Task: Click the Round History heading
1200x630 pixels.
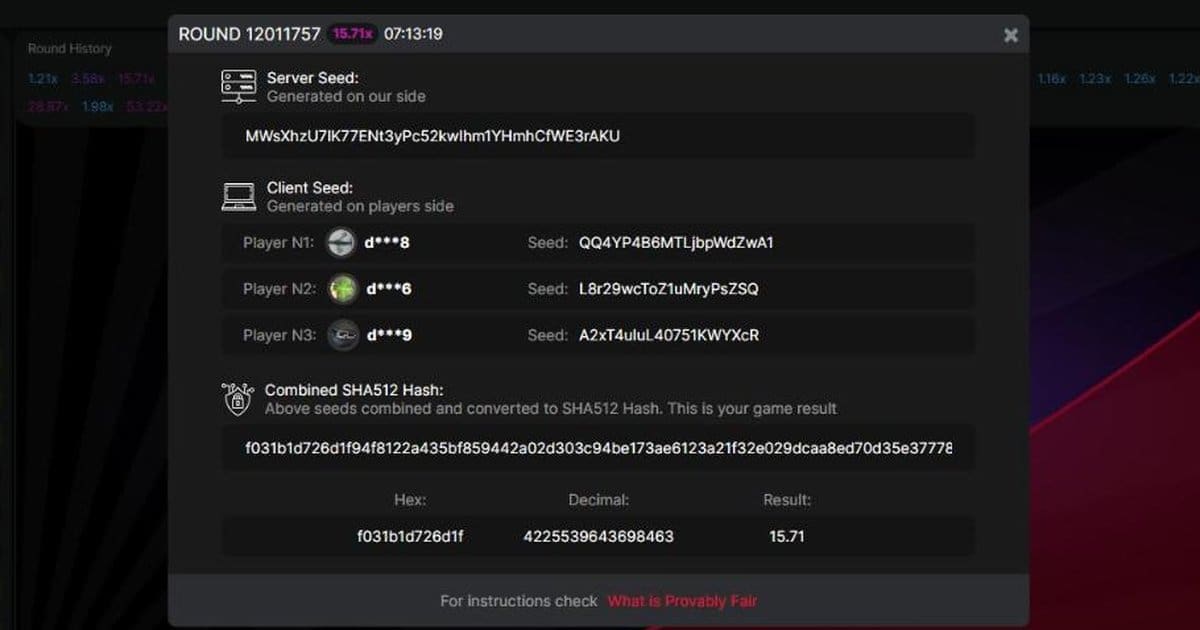Action: click(x=70, y=48)
